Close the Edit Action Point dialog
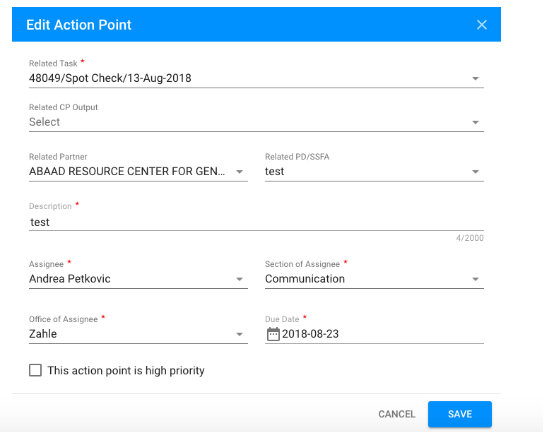The width and height of the screenshot is (543, 432). click(x=482, y=25)
